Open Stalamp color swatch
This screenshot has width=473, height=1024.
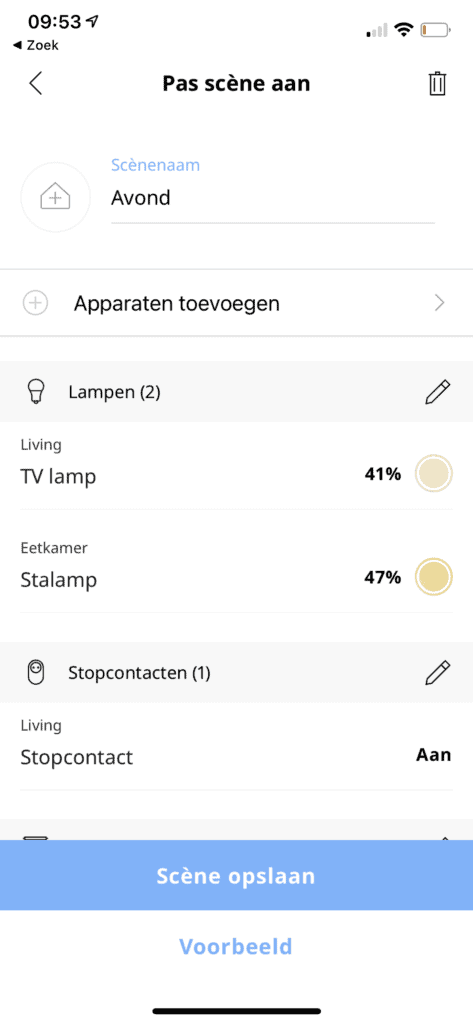[434, 577]
